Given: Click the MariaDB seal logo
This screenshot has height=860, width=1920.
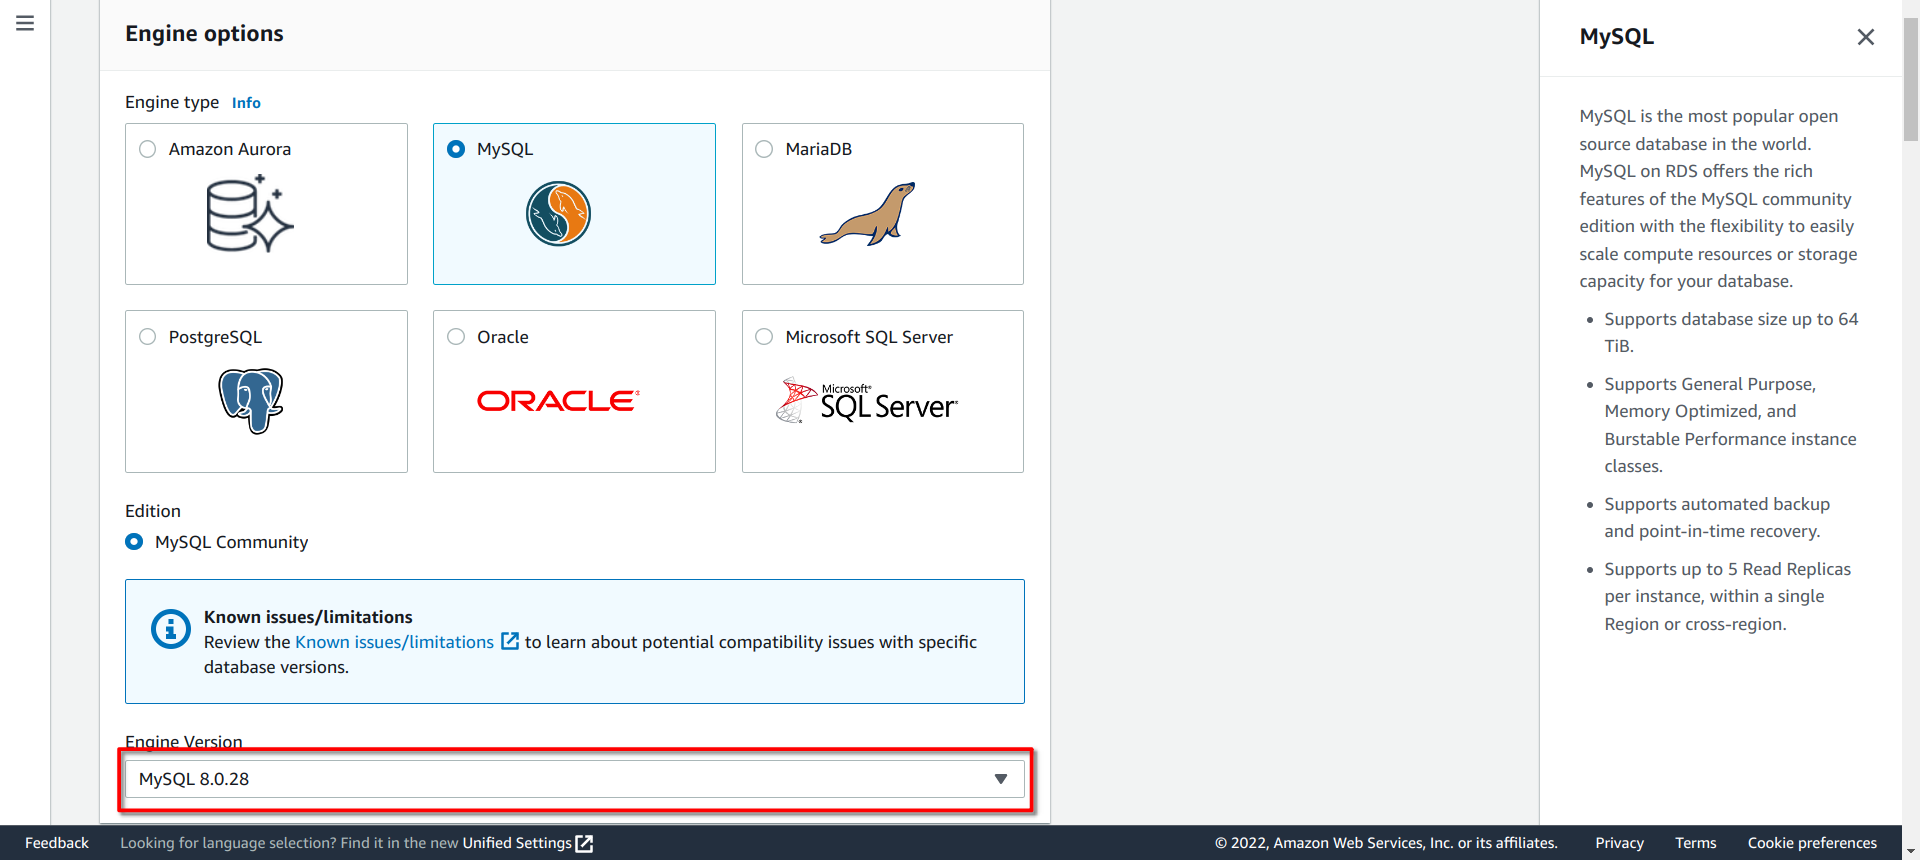Looking at the screenshot, I should point(868,214).
